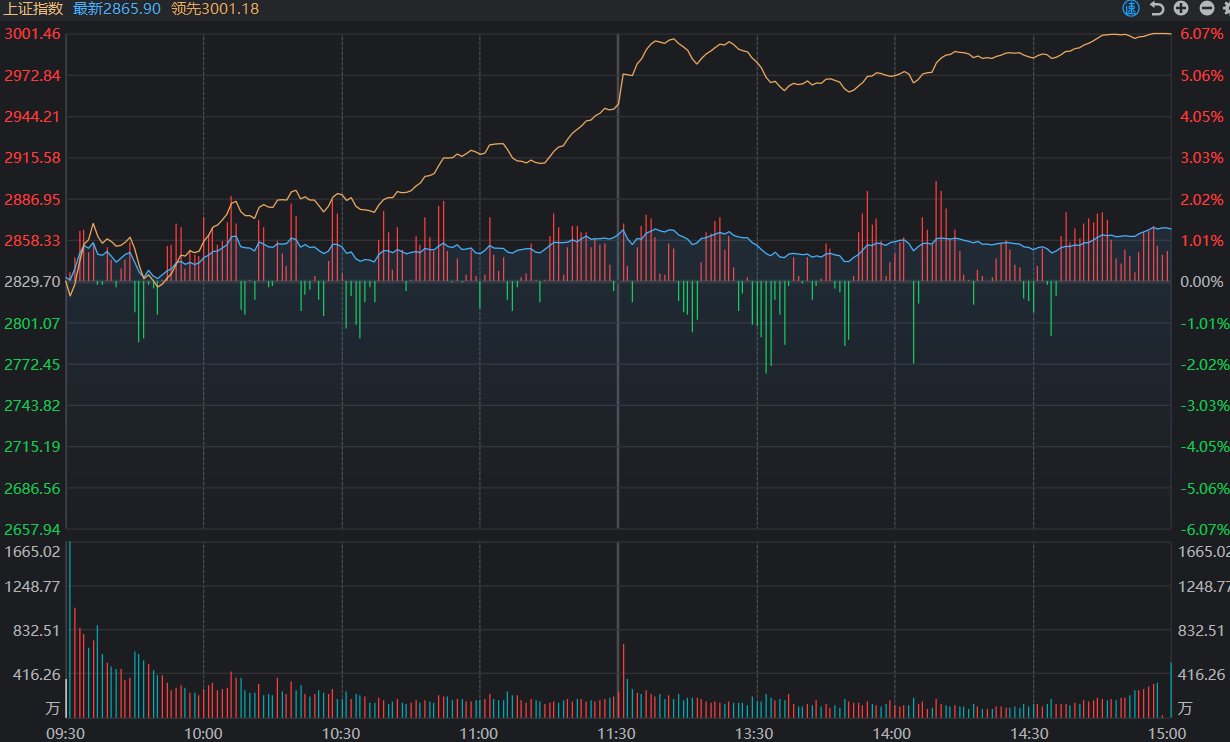Click the 上证指数 index title

[x=33, y=9]
